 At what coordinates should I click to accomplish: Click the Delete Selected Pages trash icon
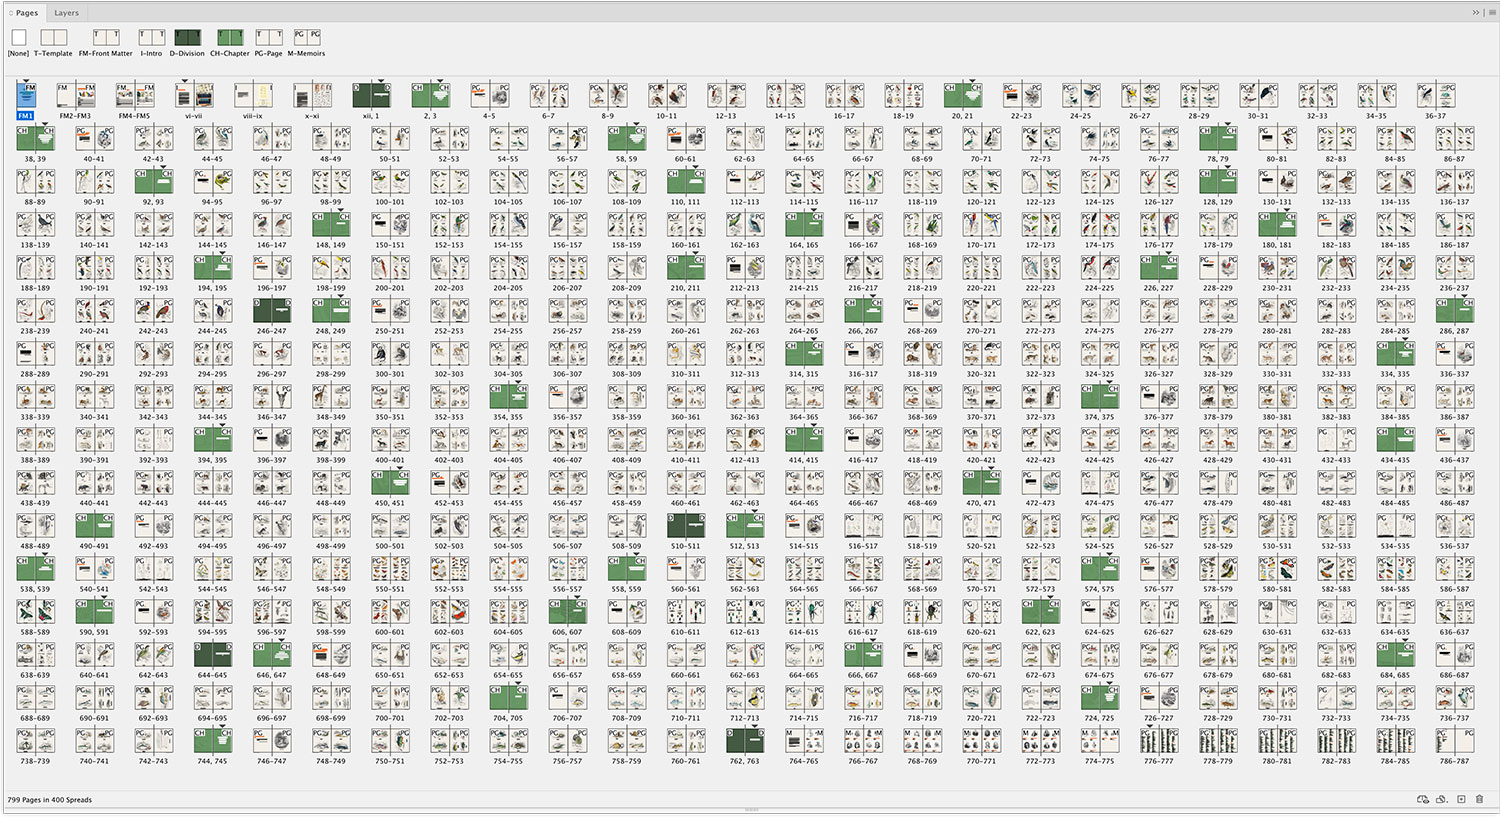[x=1480, y=800]
